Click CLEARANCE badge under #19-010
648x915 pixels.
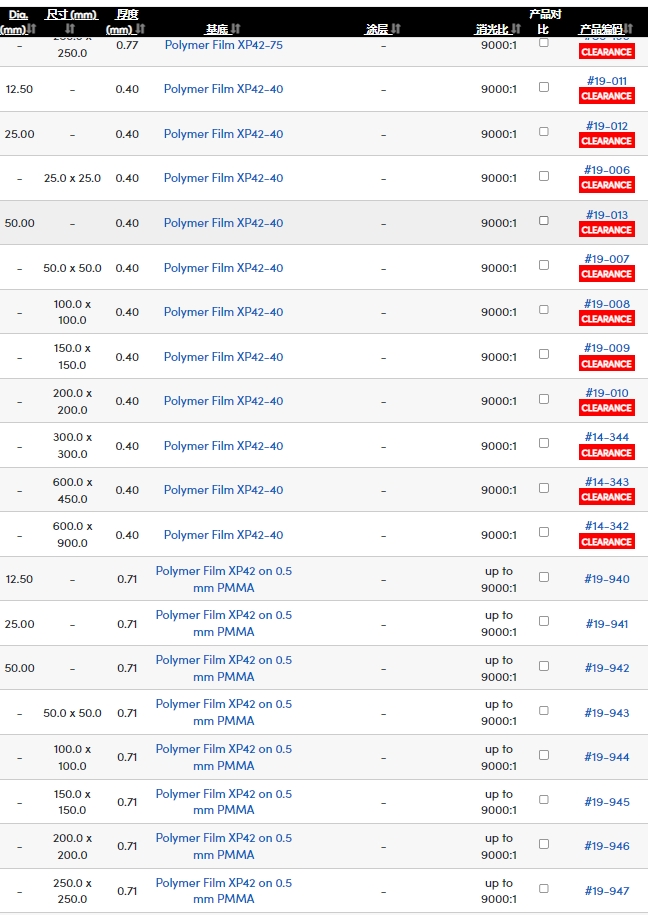[607, 408]
